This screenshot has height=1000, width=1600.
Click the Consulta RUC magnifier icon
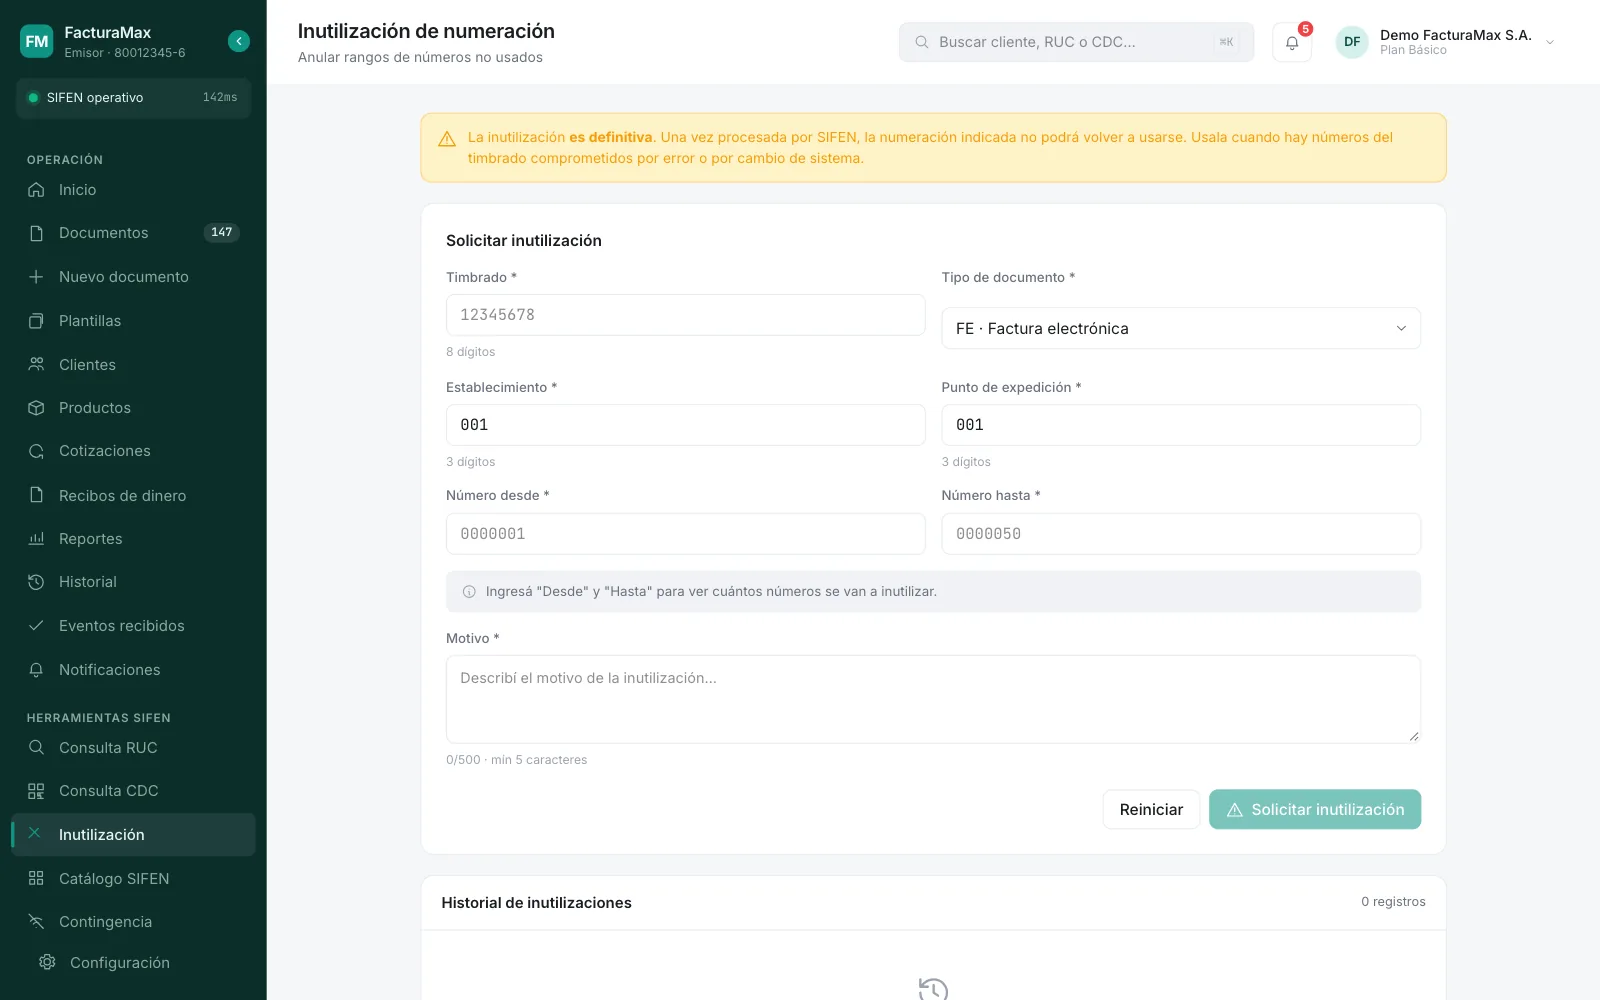point(36,748)
